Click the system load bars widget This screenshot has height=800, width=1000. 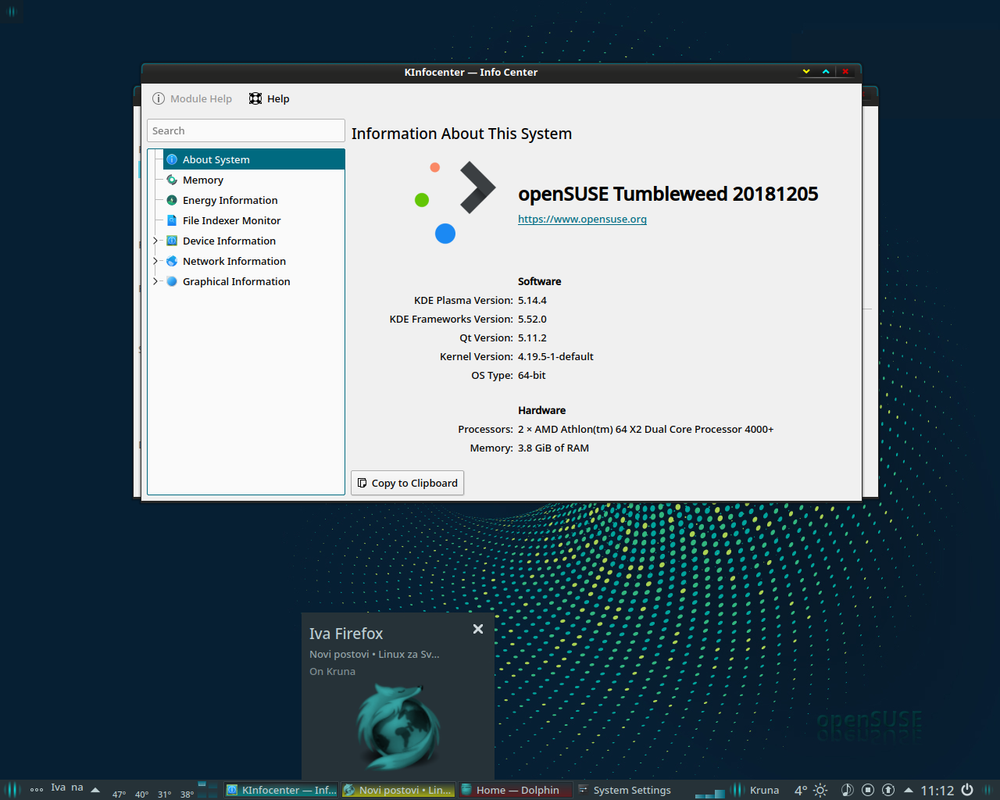[x=710, y=792]
